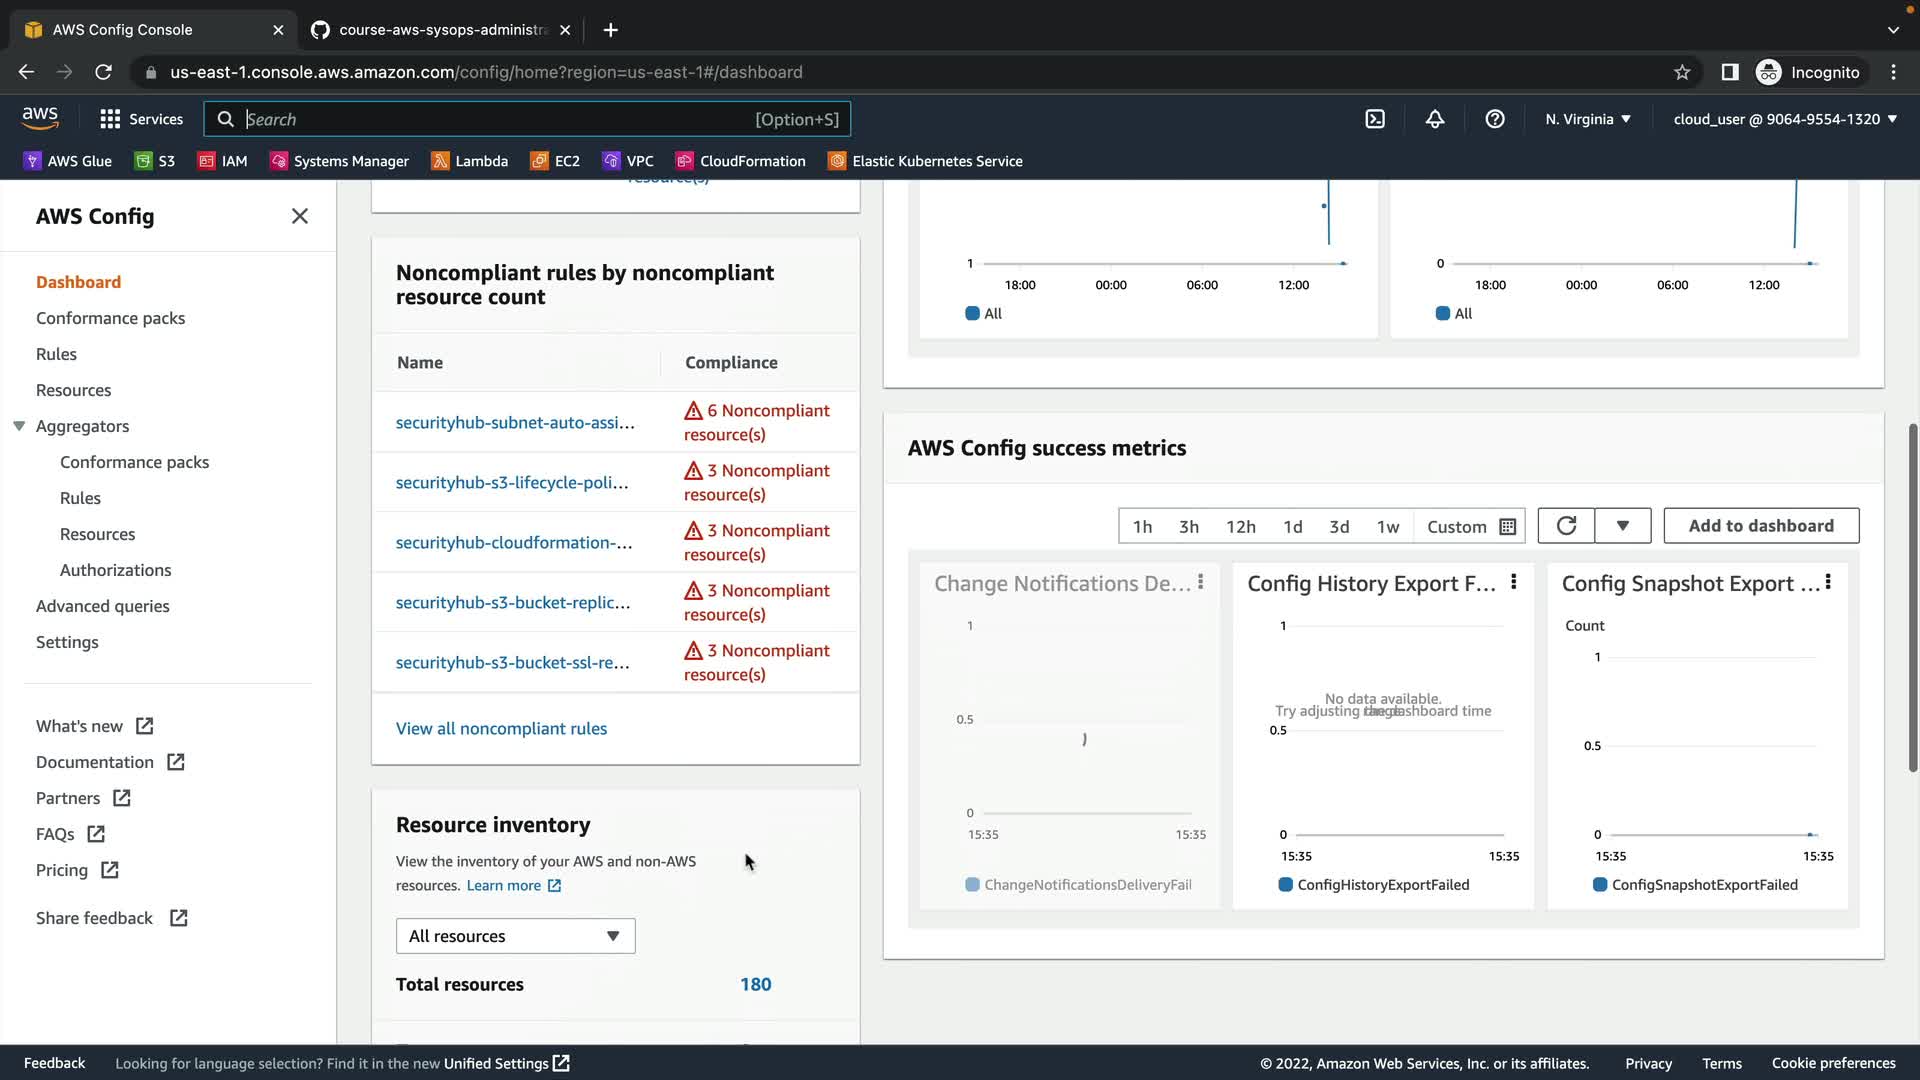
Task: Toggle ChangeNotificationsDeliveryFail legend swatch
Action: pyautogui.click(x=972, y=885)
